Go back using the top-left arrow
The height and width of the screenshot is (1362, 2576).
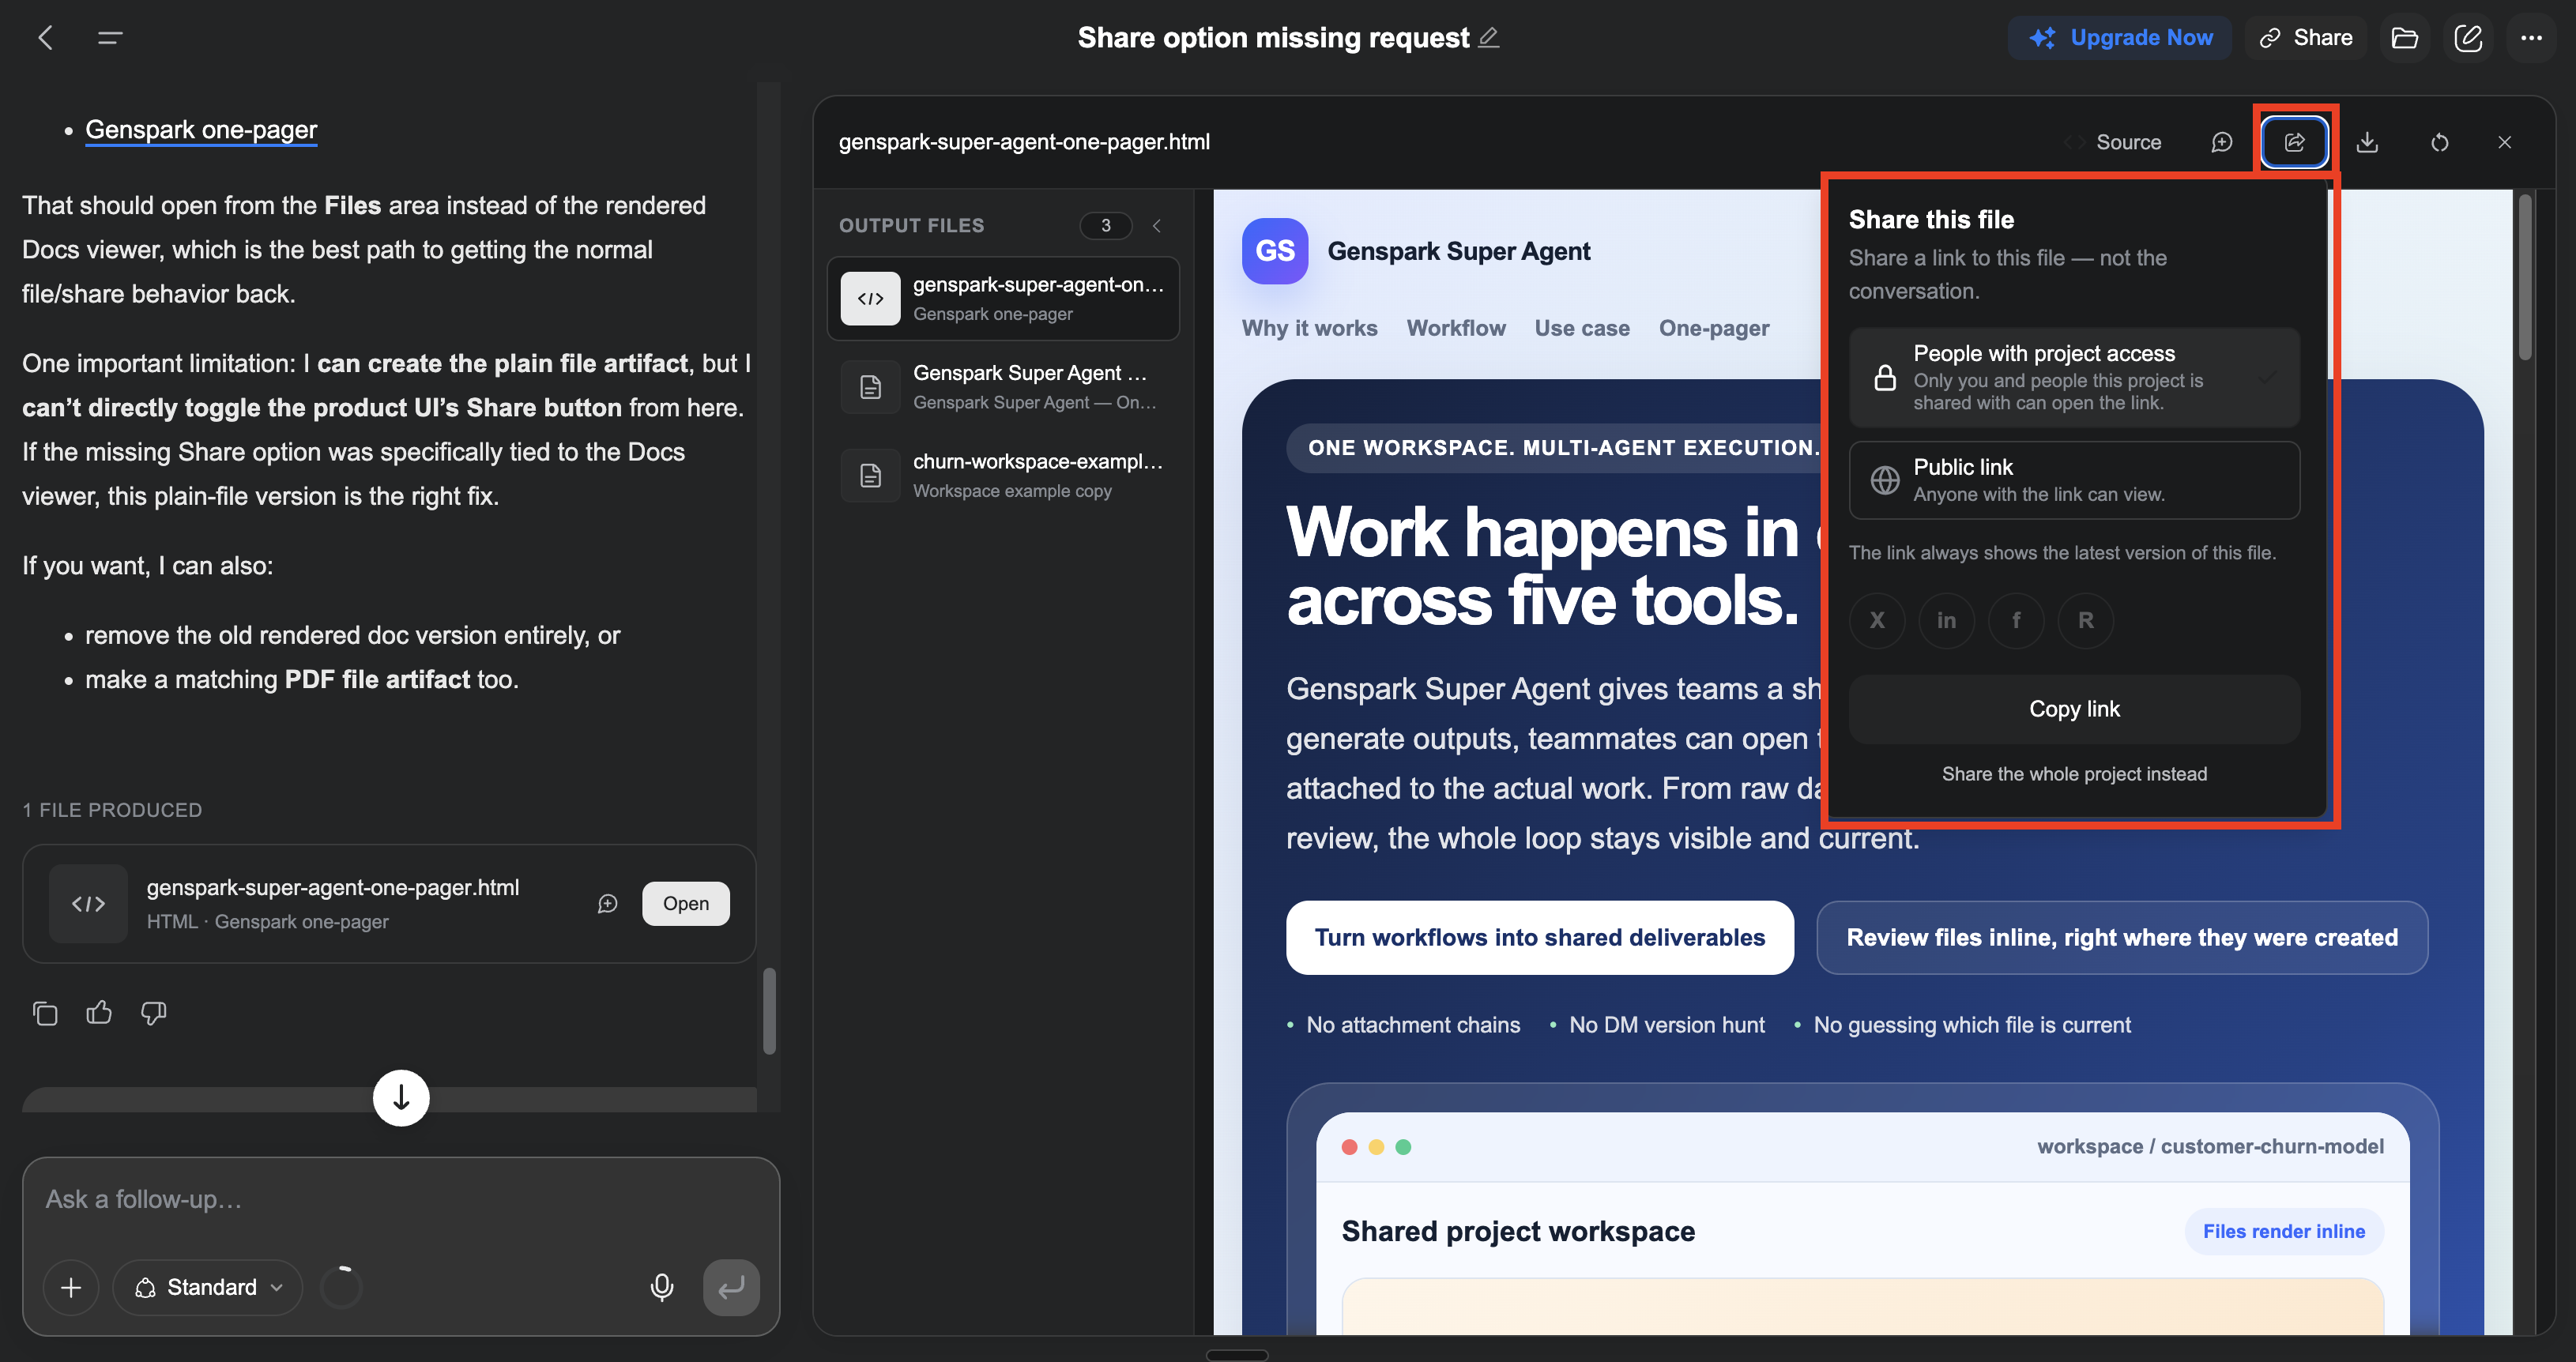click(x=46, y=38)
